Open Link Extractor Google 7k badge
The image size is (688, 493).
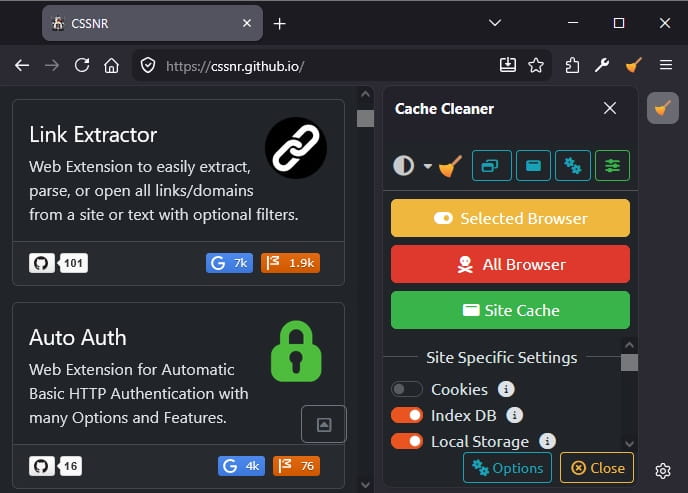coord(229,263)
